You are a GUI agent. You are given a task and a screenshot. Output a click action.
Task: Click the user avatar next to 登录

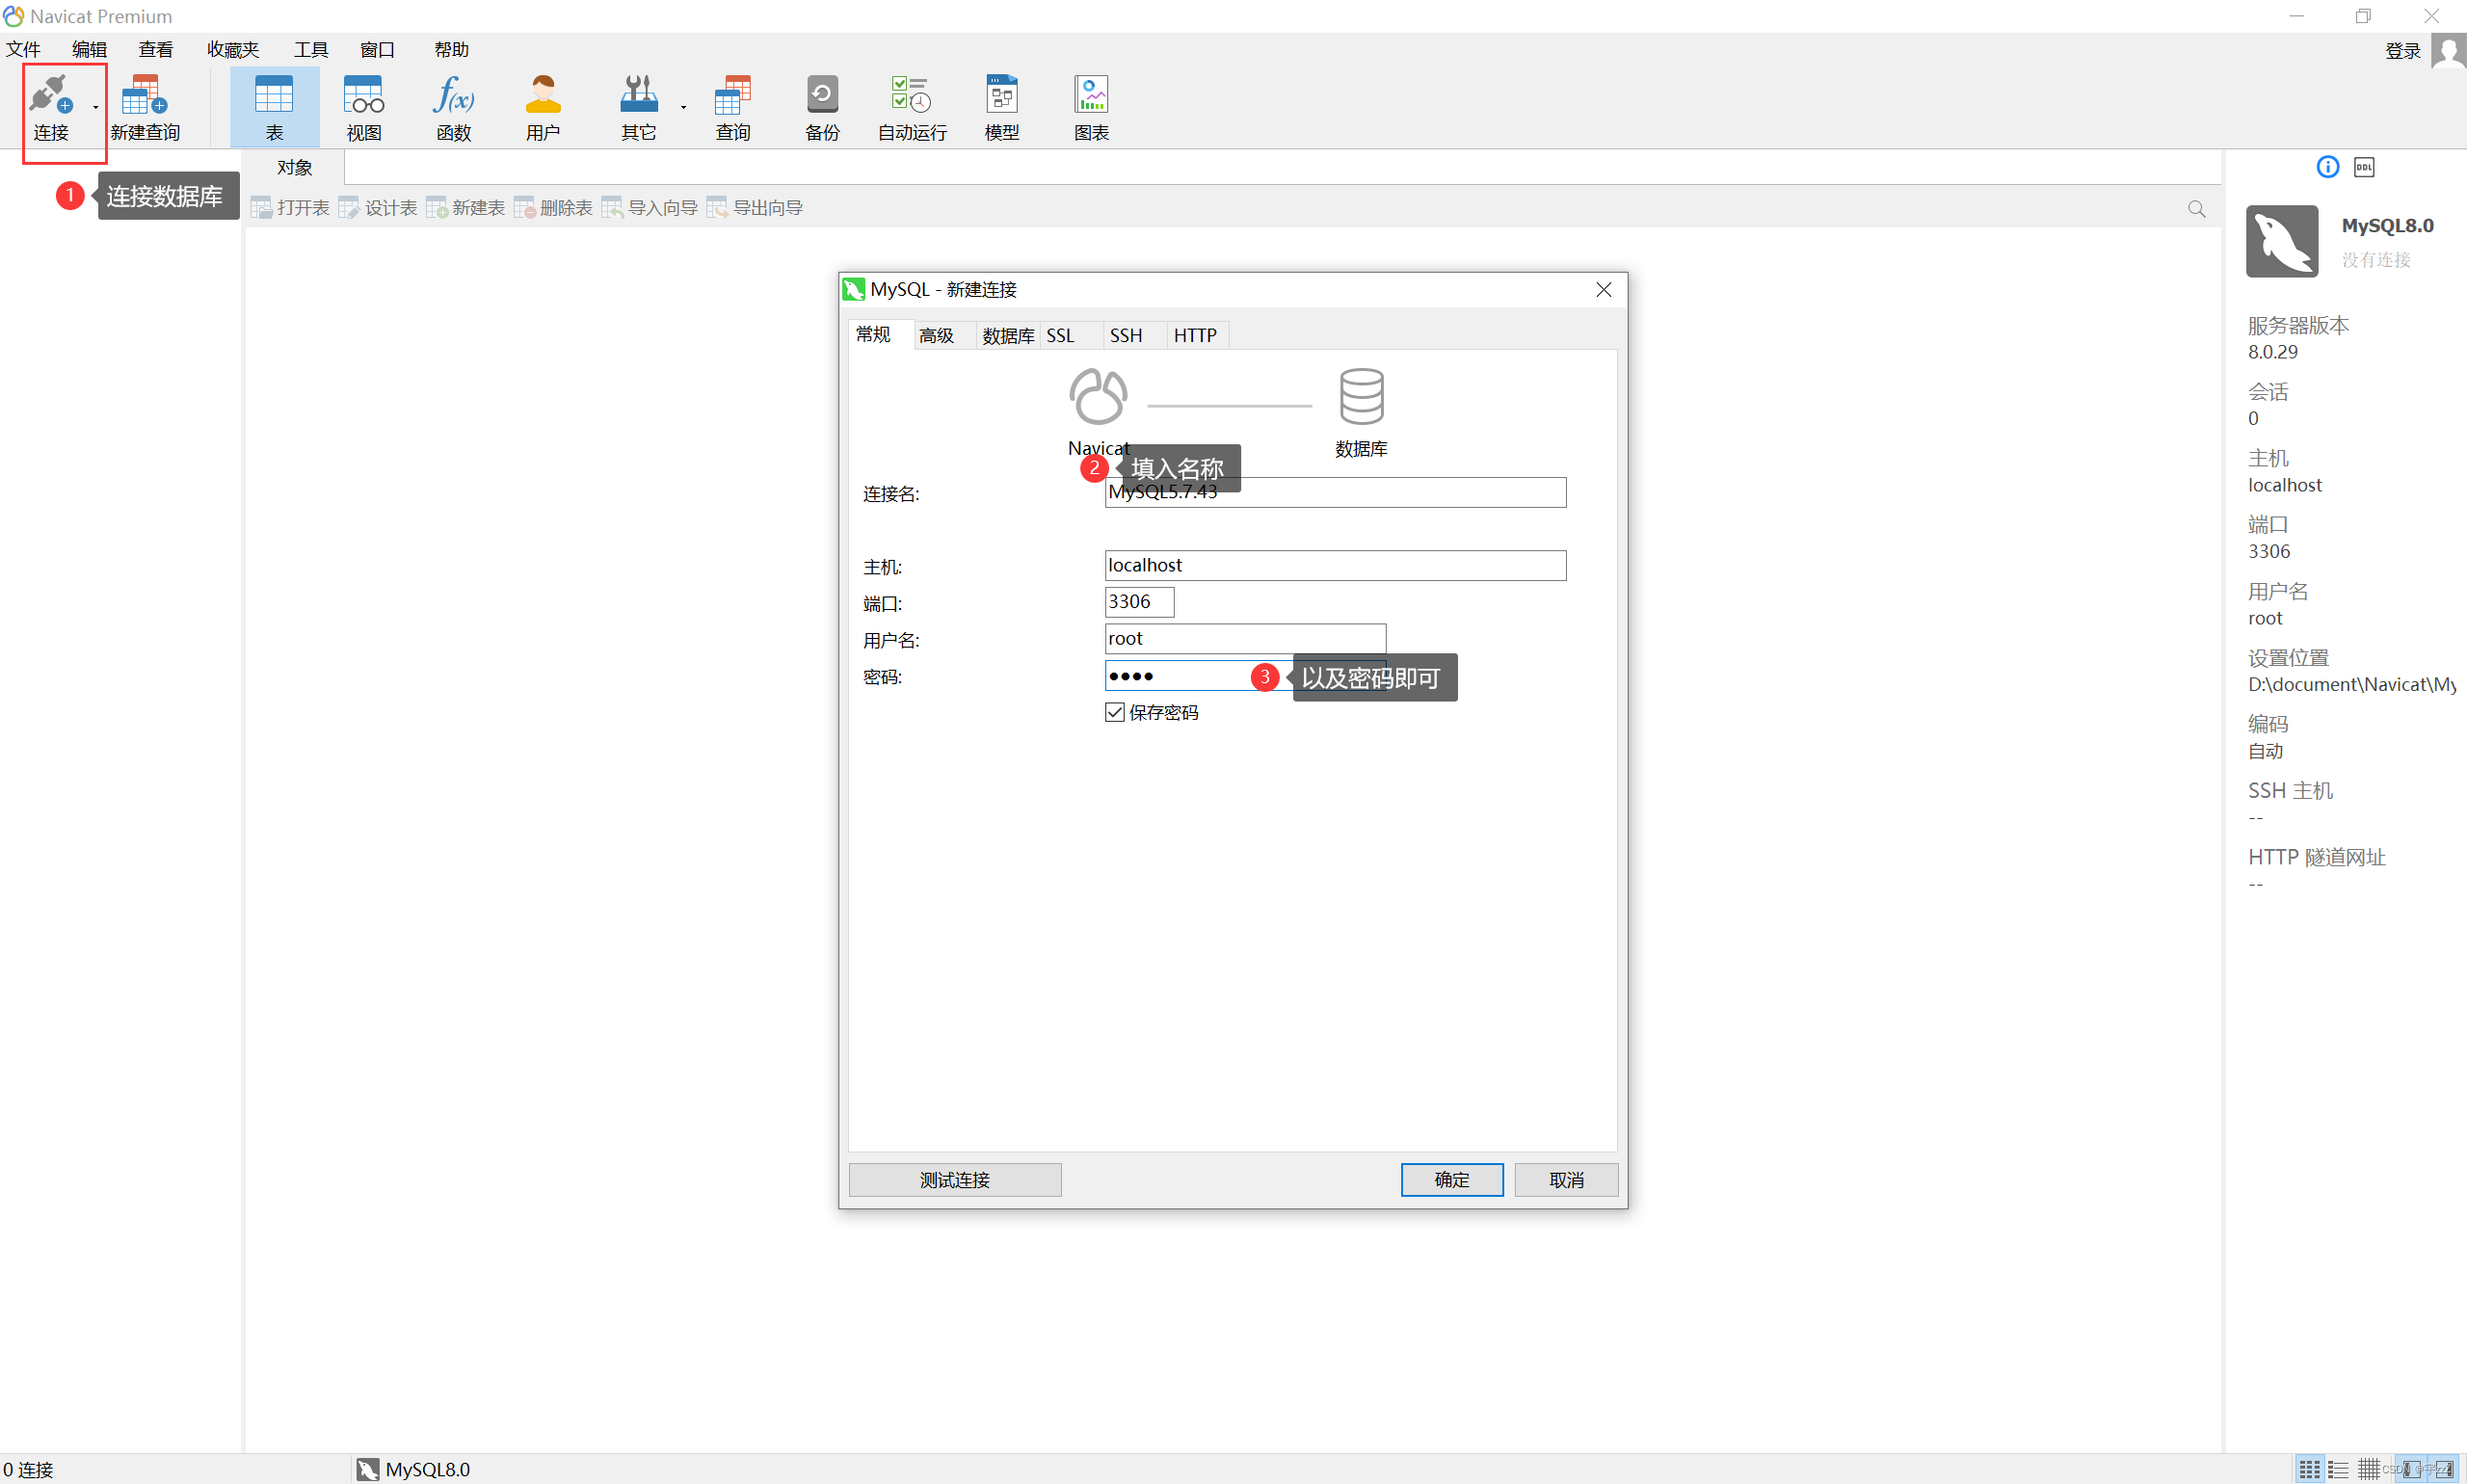point(2448,50)
